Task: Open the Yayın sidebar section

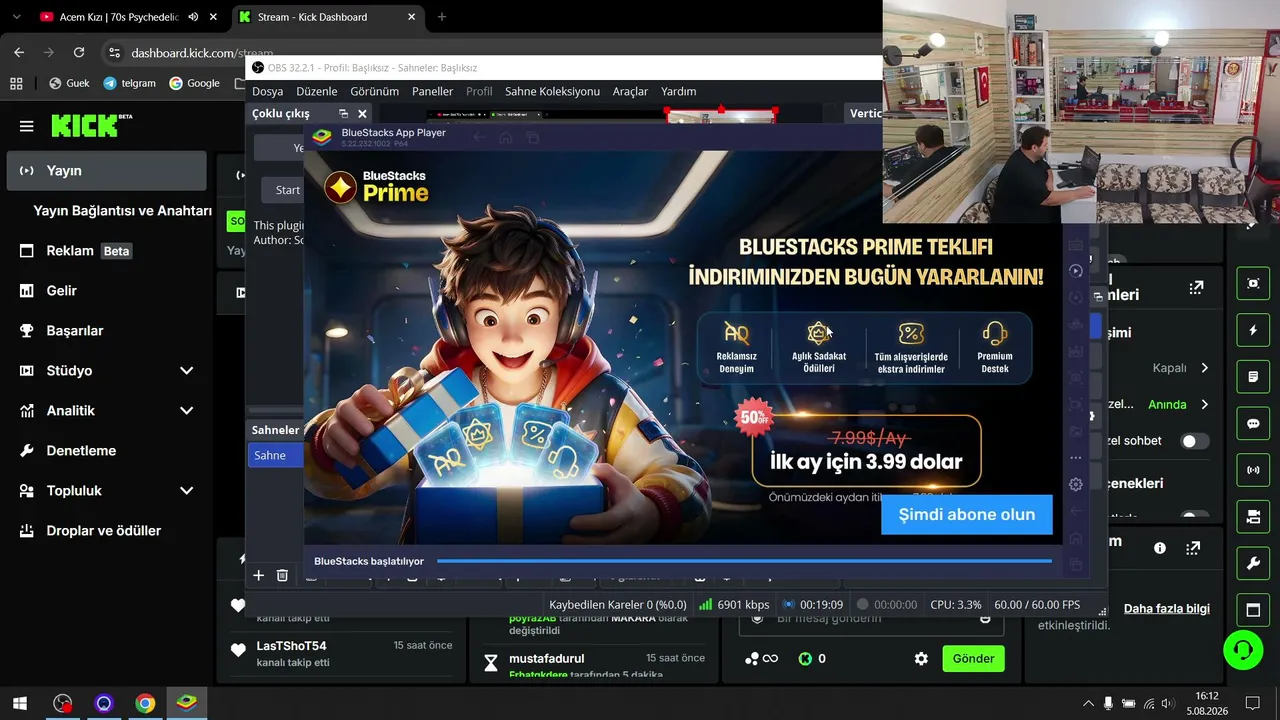Action: point(107,171)
